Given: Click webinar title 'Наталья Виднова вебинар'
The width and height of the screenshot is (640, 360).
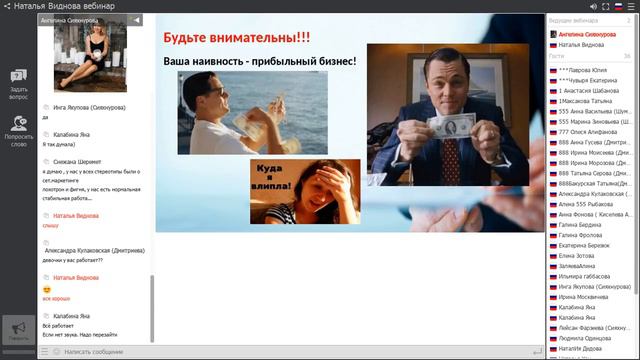Looking at the screenshot, I should coord(64,6).
